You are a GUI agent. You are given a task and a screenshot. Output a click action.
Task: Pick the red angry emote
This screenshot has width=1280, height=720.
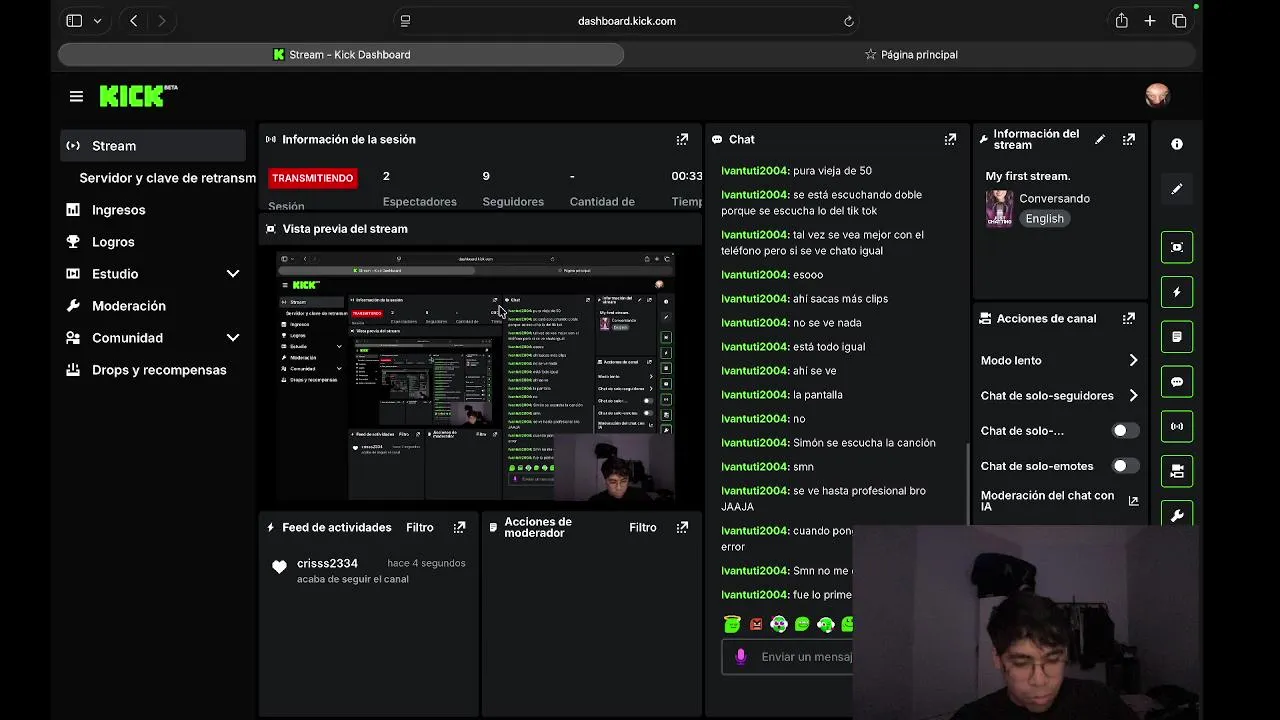pos(756,624)
